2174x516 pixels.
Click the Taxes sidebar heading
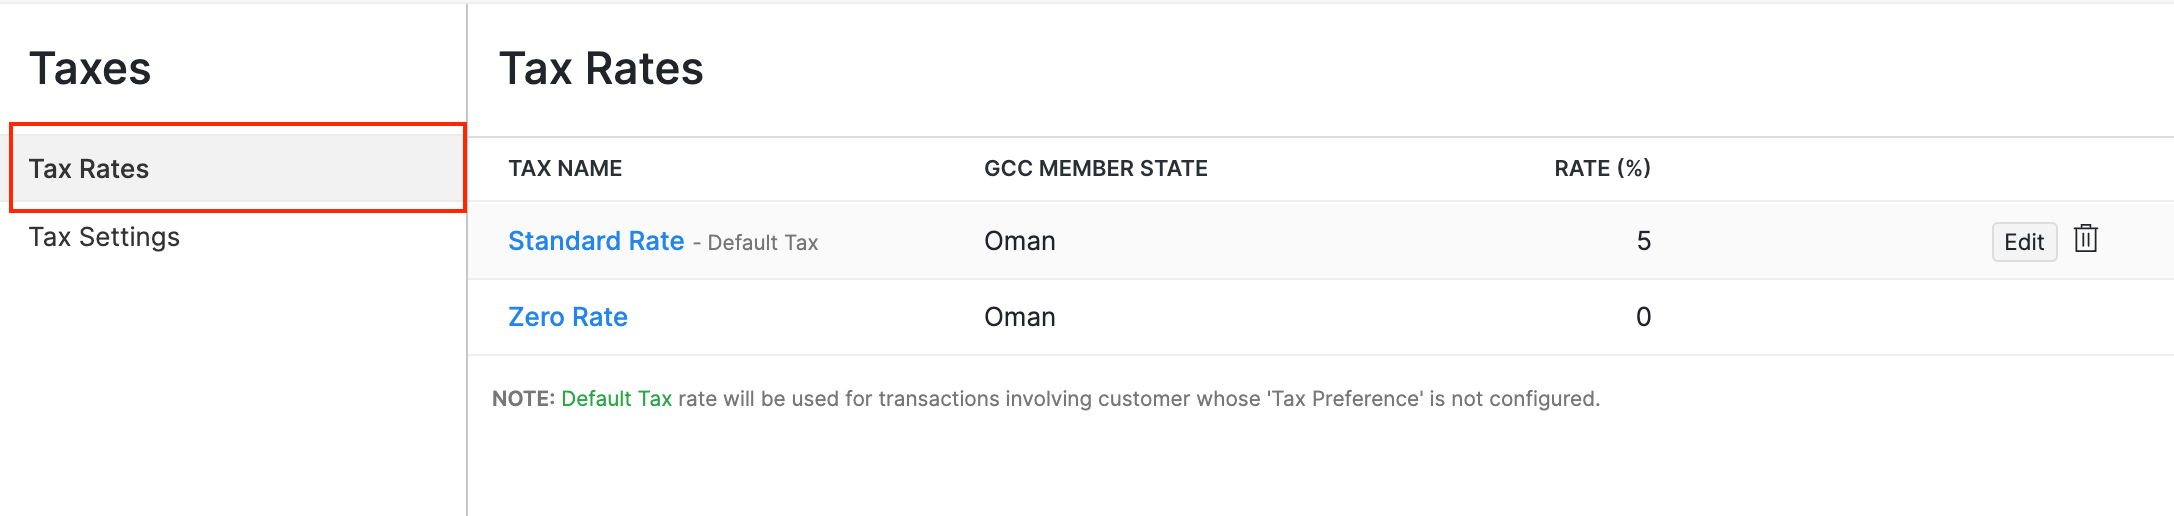[90, 69]
